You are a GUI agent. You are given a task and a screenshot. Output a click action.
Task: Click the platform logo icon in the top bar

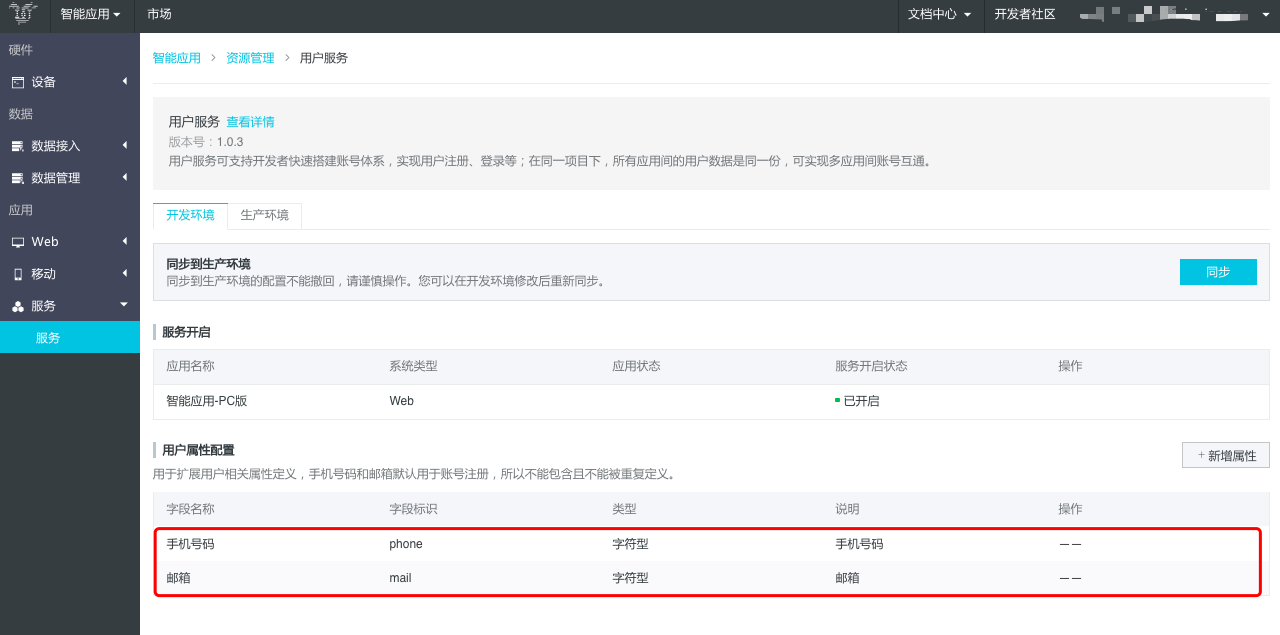(24, 14)
